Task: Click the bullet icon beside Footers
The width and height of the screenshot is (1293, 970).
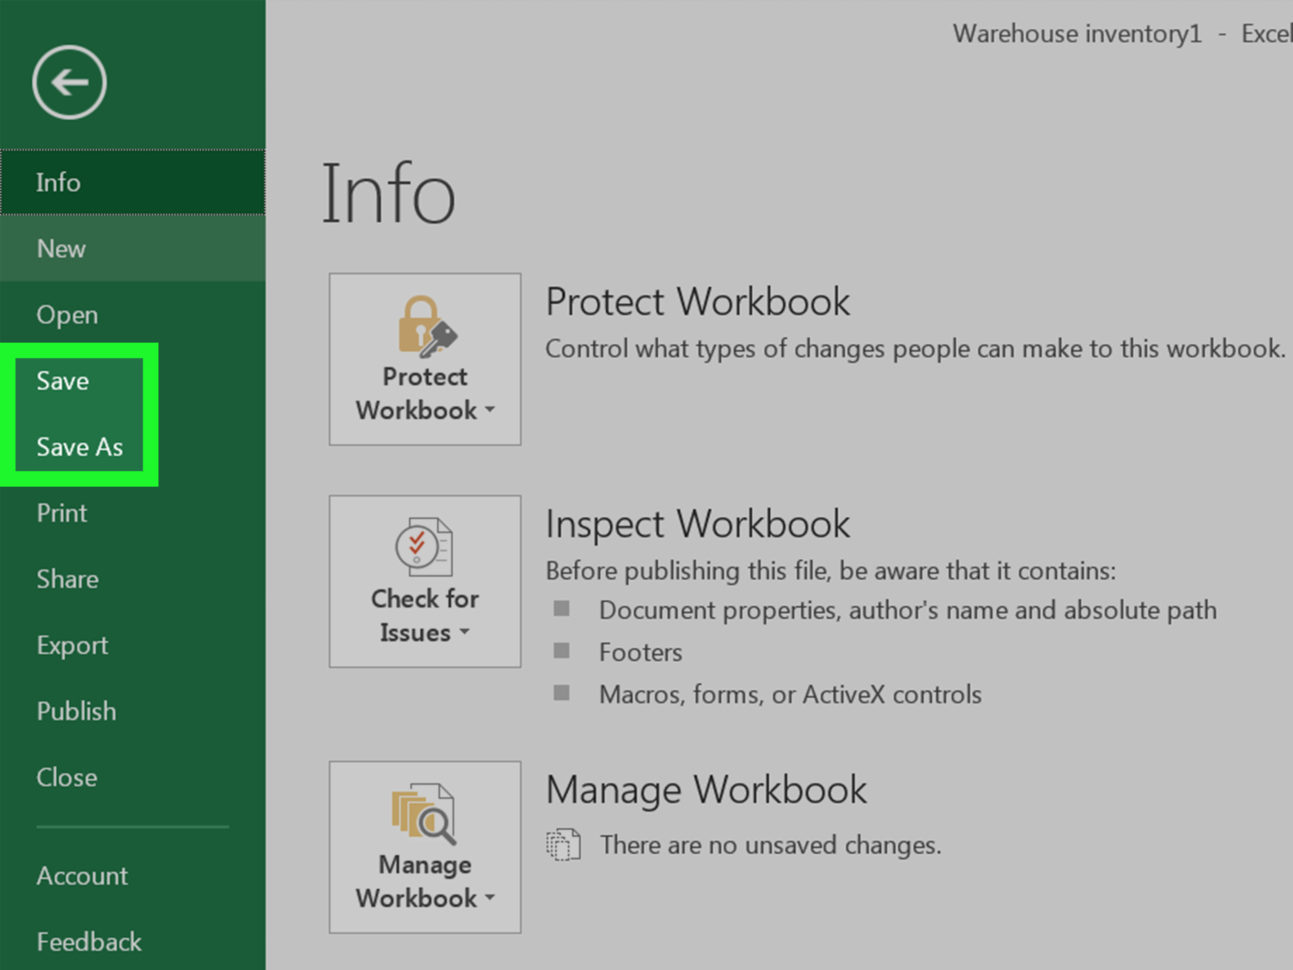Action: coord(563,650)
